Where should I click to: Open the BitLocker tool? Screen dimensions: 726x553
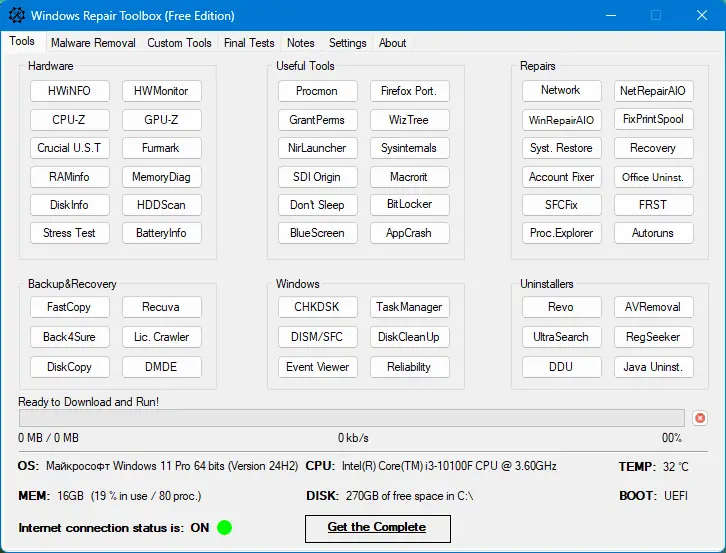409,204
